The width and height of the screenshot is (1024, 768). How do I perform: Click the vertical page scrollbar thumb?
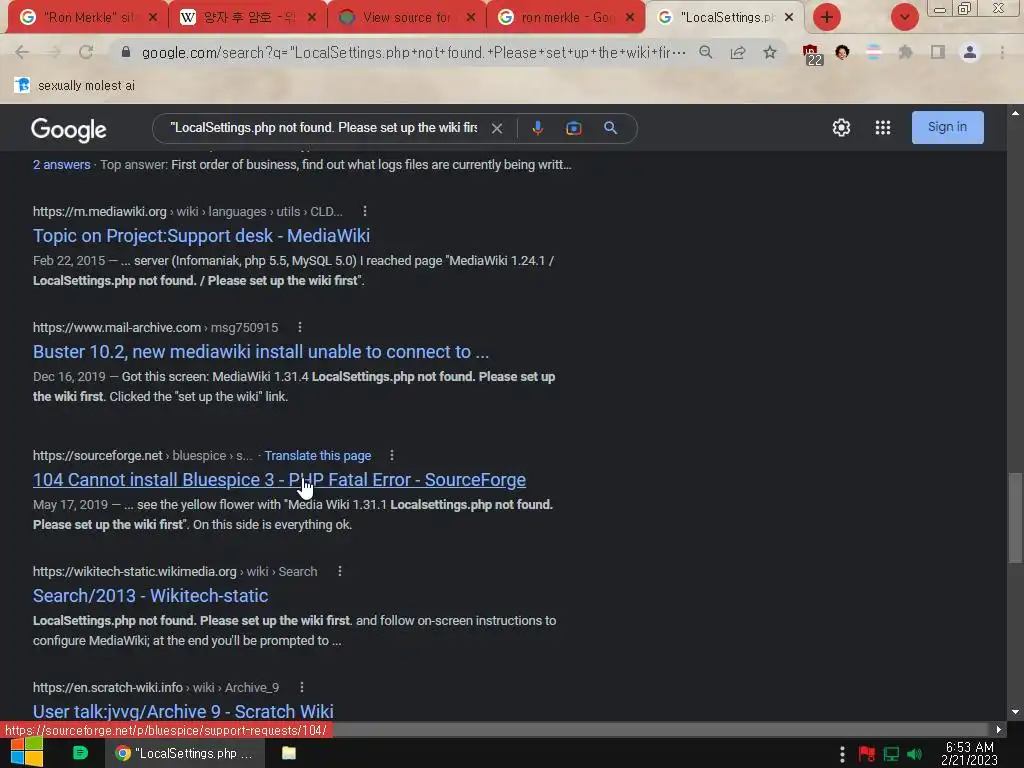(1015, 518)
